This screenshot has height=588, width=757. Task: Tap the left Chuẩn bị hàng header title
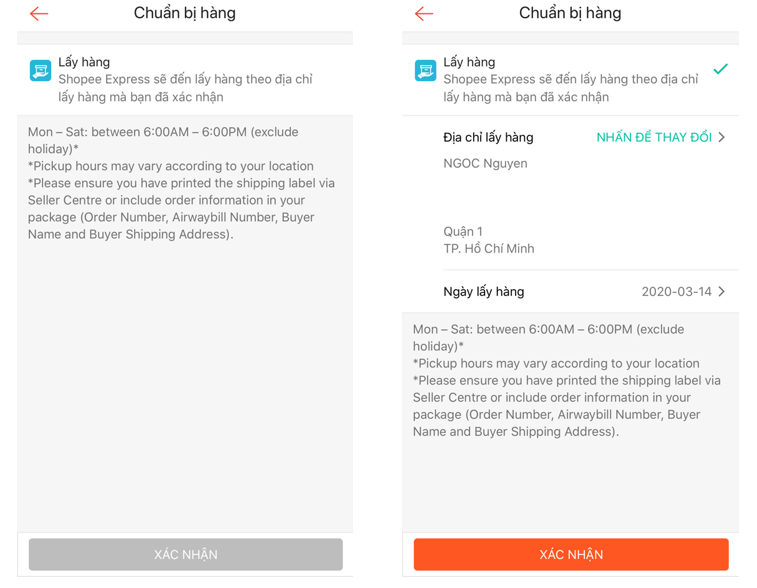point(185,14)
